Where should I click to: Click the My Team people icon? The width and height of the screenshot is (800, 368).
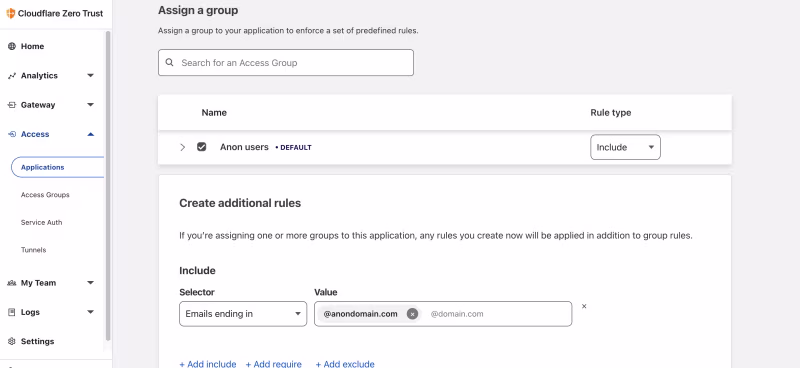[x=12, y=283]
